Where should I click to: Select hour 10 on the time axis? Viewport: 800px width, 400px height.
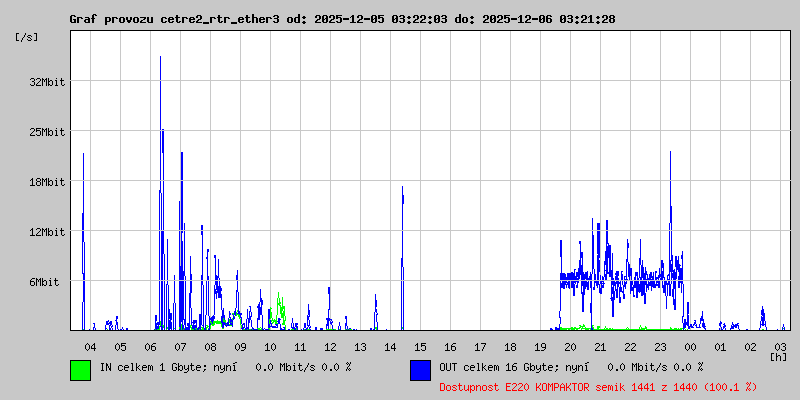270,346
